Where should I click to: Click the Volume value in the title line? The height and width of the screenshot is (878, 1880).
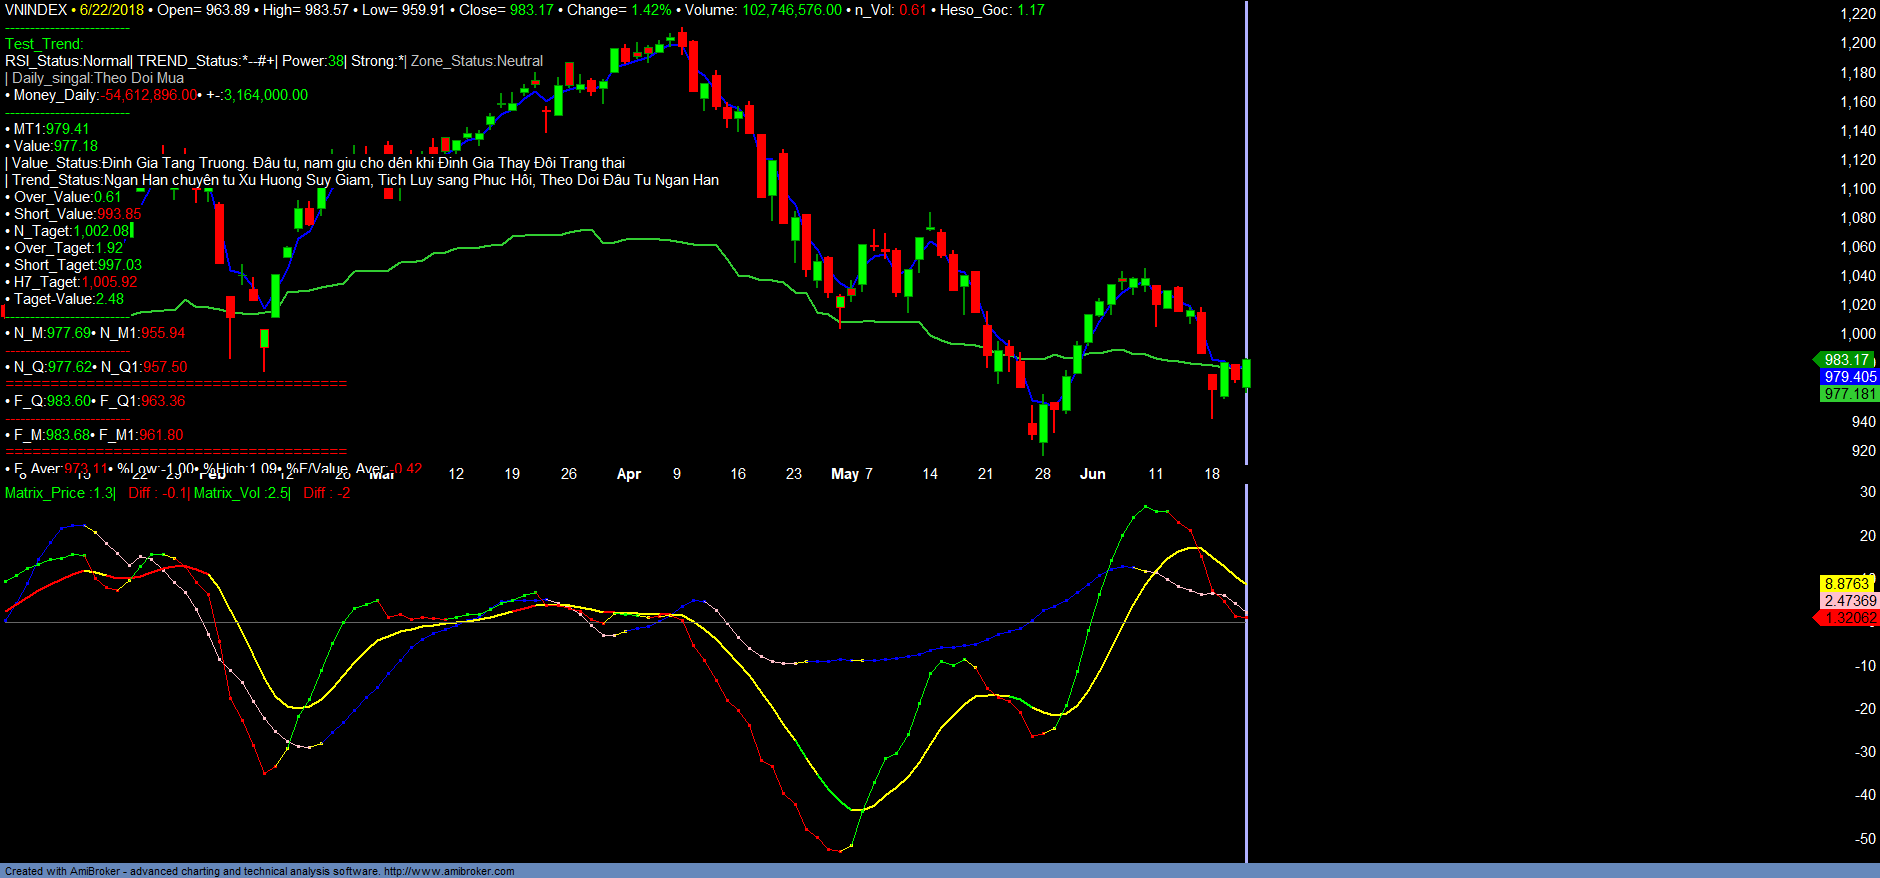point(791,10)
